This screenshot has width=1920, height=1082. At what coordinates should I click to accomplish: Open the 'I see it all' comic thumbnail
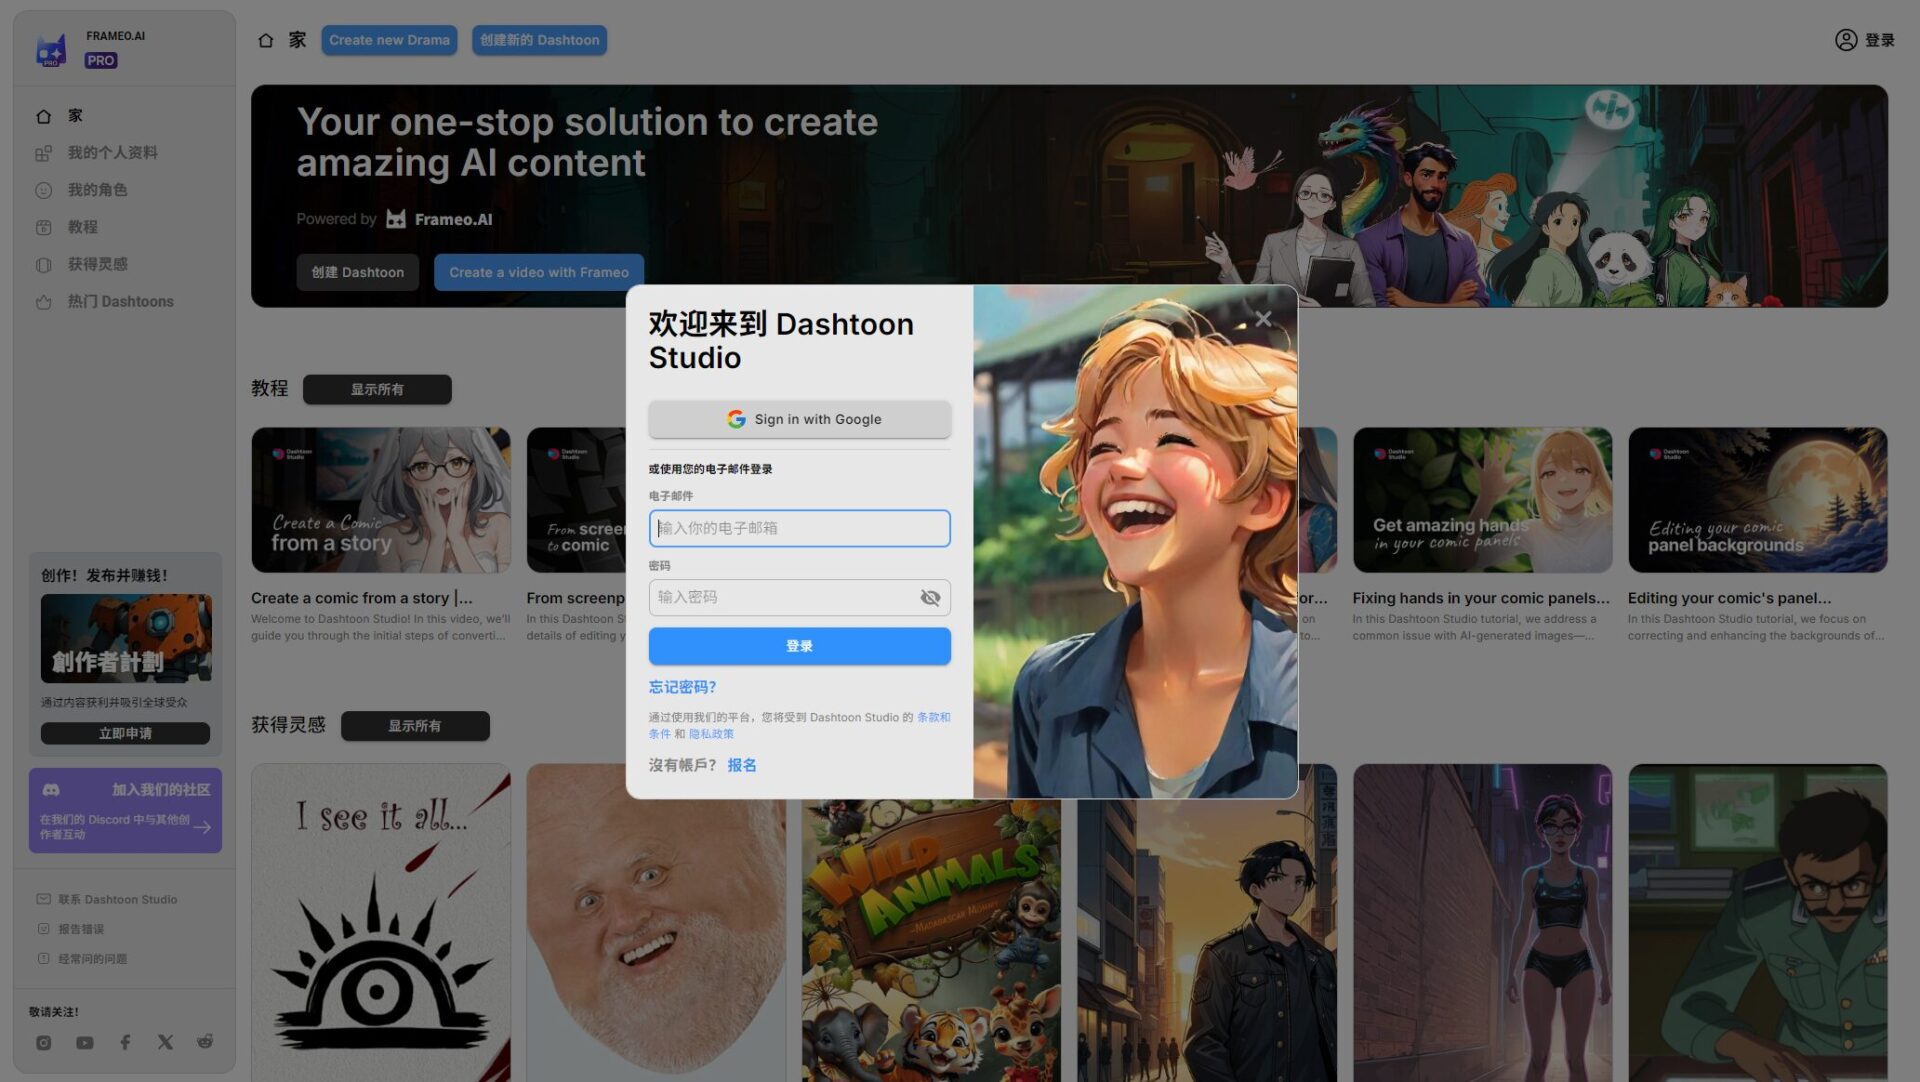pos(380,920)
